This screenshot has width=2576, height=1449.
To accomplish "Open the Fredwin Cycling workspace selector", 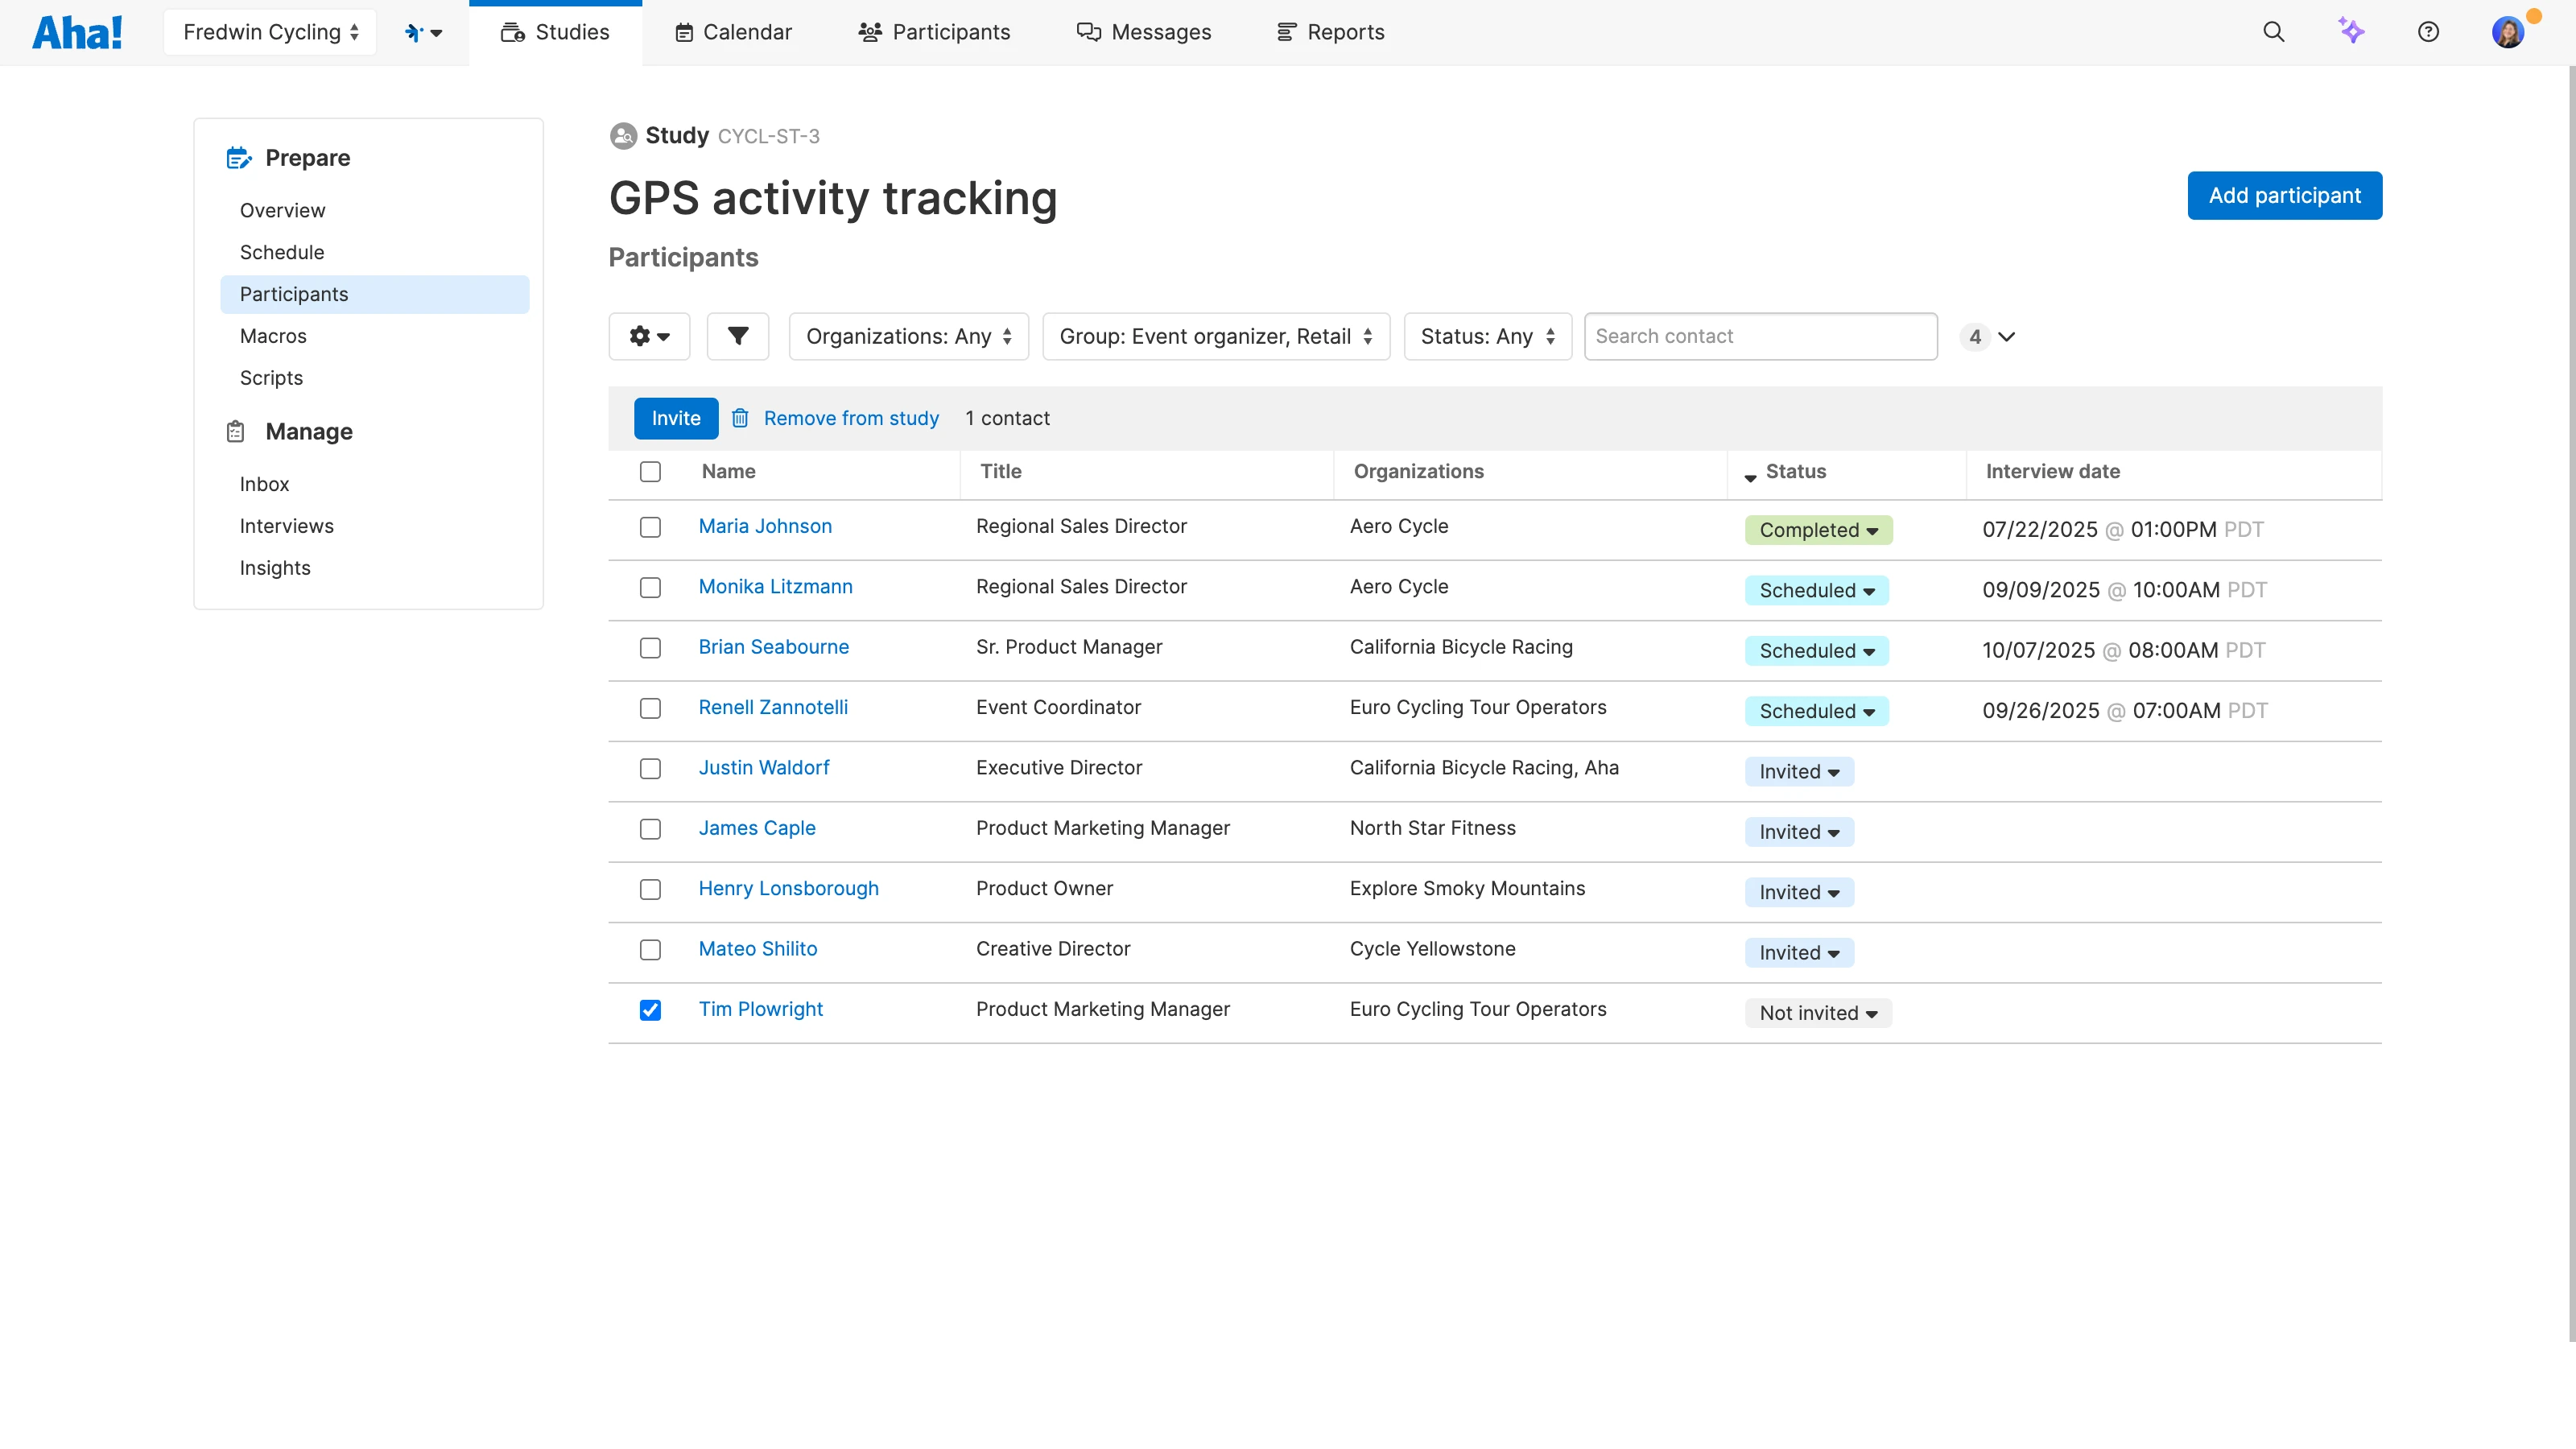I will pos(270,32).
